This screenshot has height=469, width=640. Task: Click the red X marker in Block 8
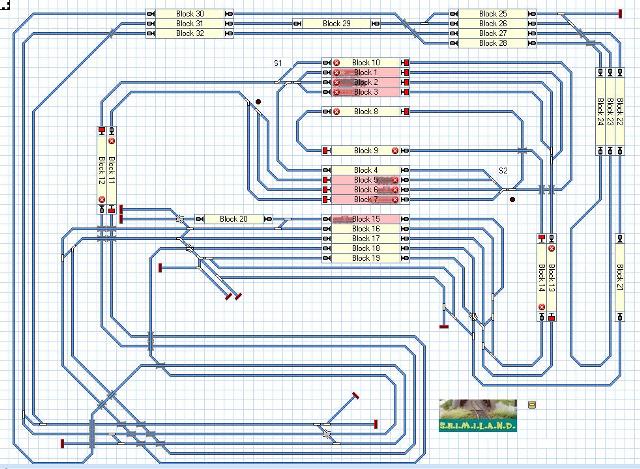(336, 111)
